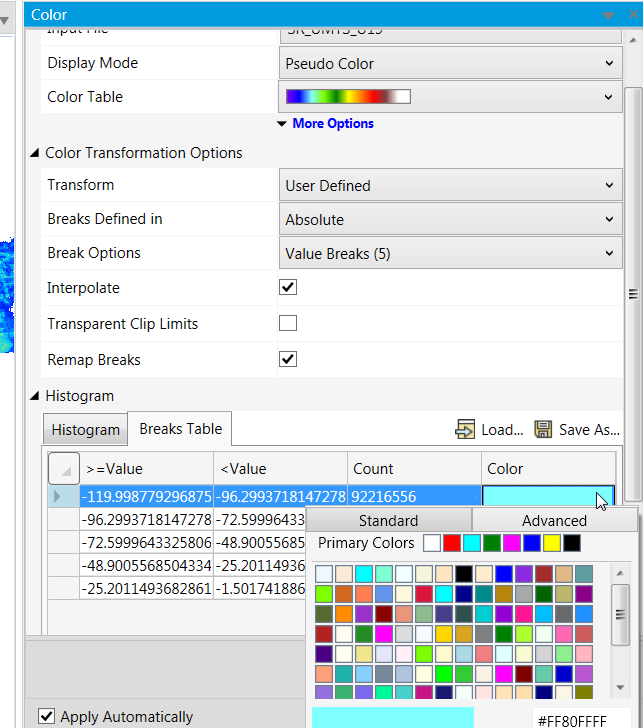Open the Color panel options arrow
This screenshot has height=728, width=643.
click(608, 15)
